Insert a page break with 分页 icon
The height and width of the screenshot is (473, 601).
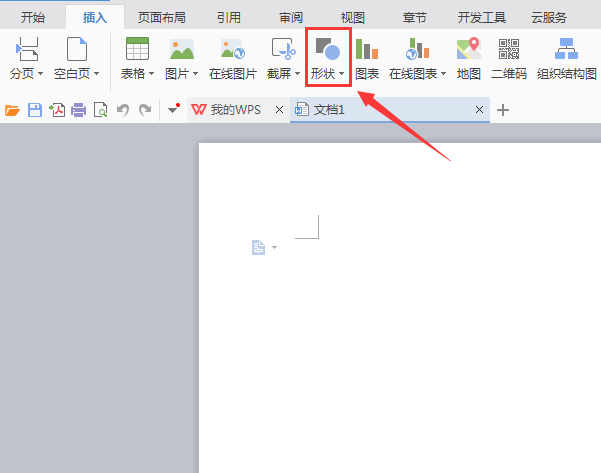[27, 49]
